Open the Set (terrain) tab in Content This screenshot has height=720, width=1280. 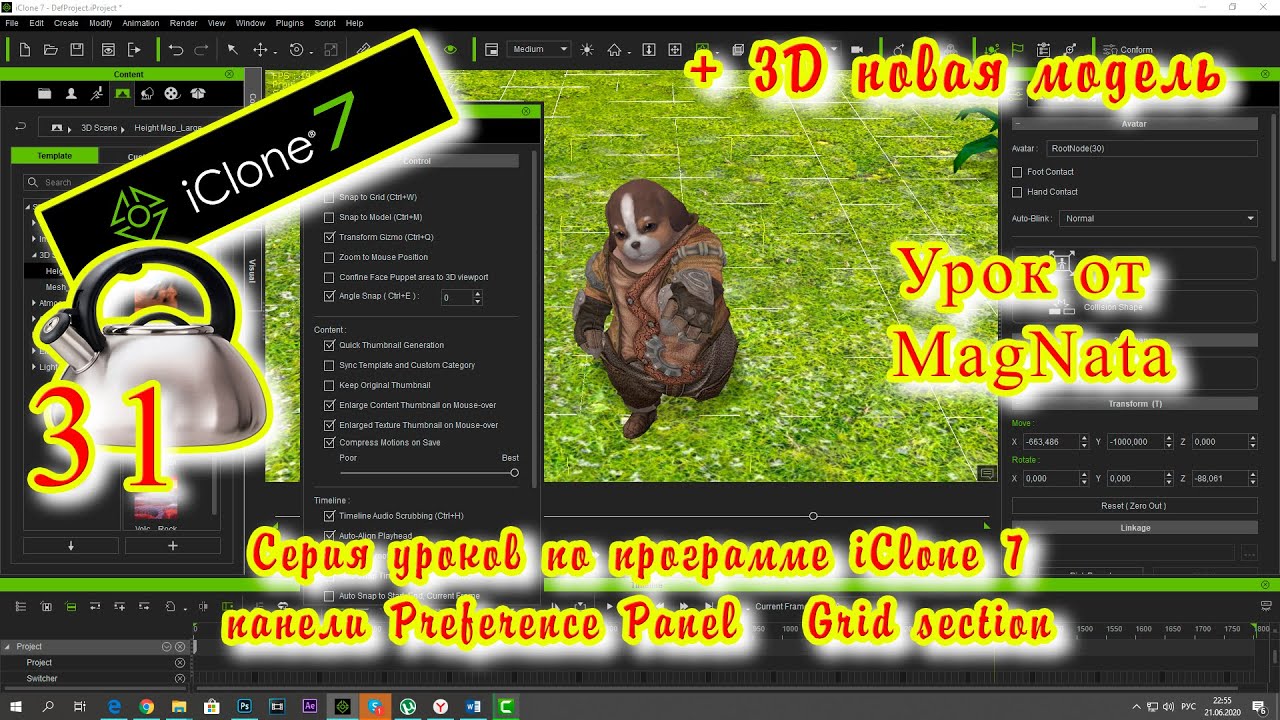[122, 93]
